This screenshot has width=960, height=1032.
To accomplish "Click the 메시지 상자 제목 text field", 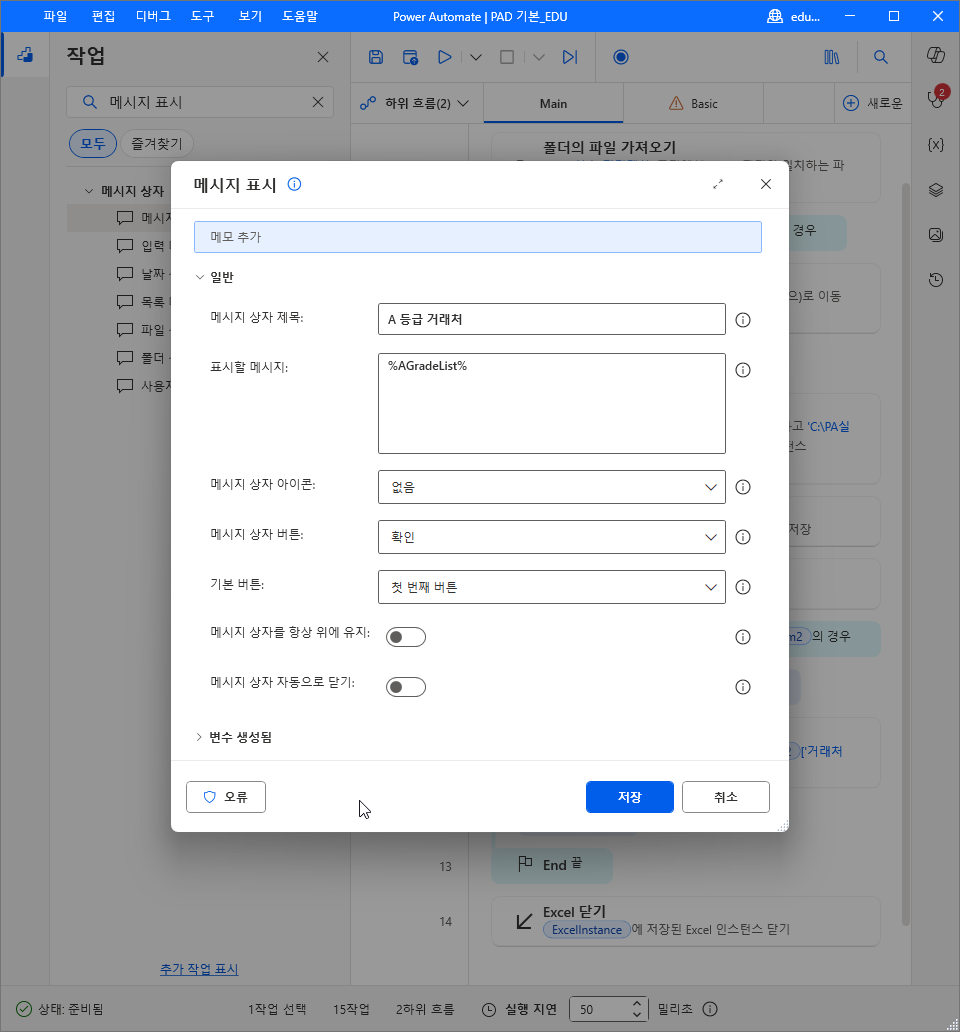I will (551, 319).
